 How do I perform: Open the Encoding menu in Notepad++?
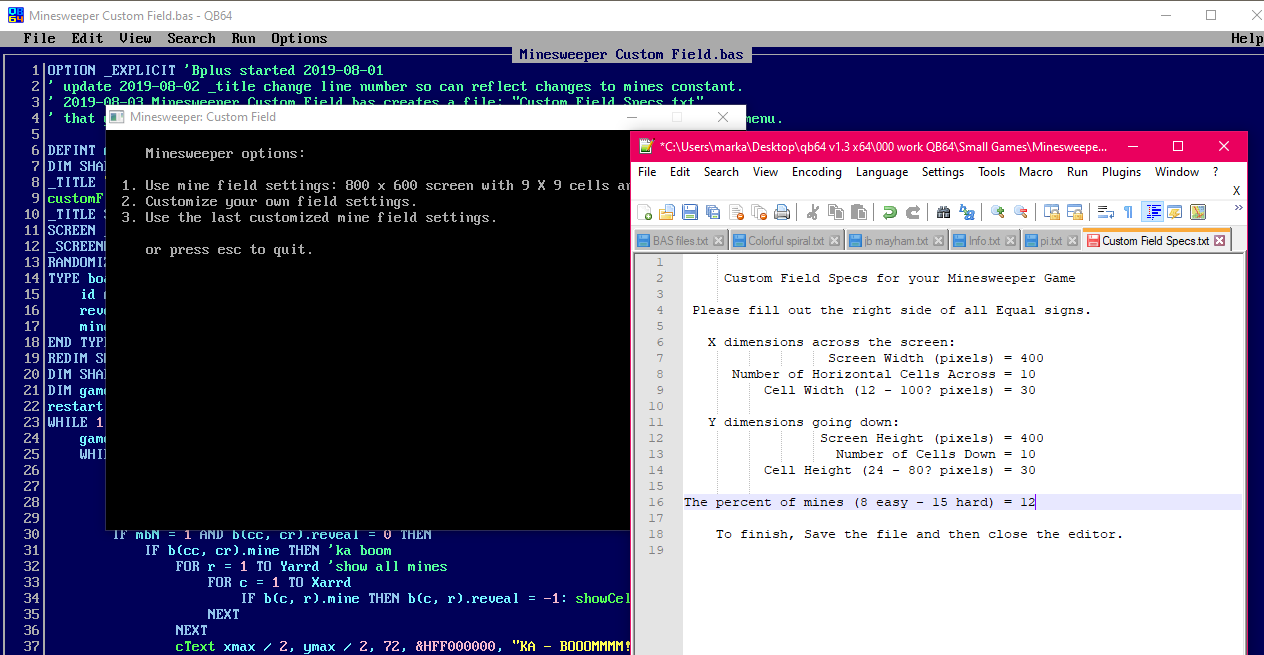click(816, 172)
